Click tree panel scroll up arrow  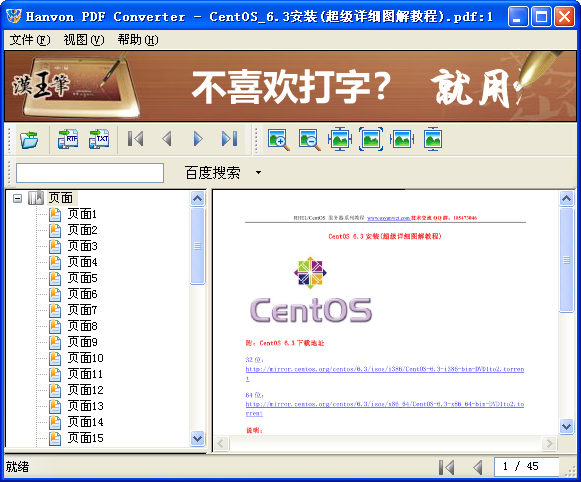pyautogui.click(x=197, y=199)
